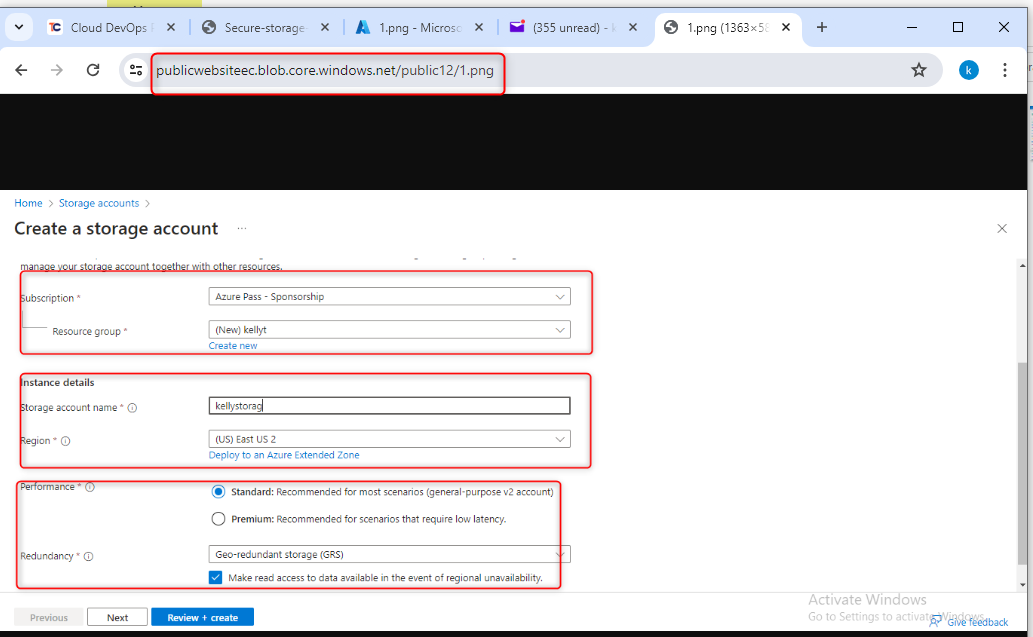Expand the Redundancy dropdown
This screenshot has width=1033, height=637.
389,554
